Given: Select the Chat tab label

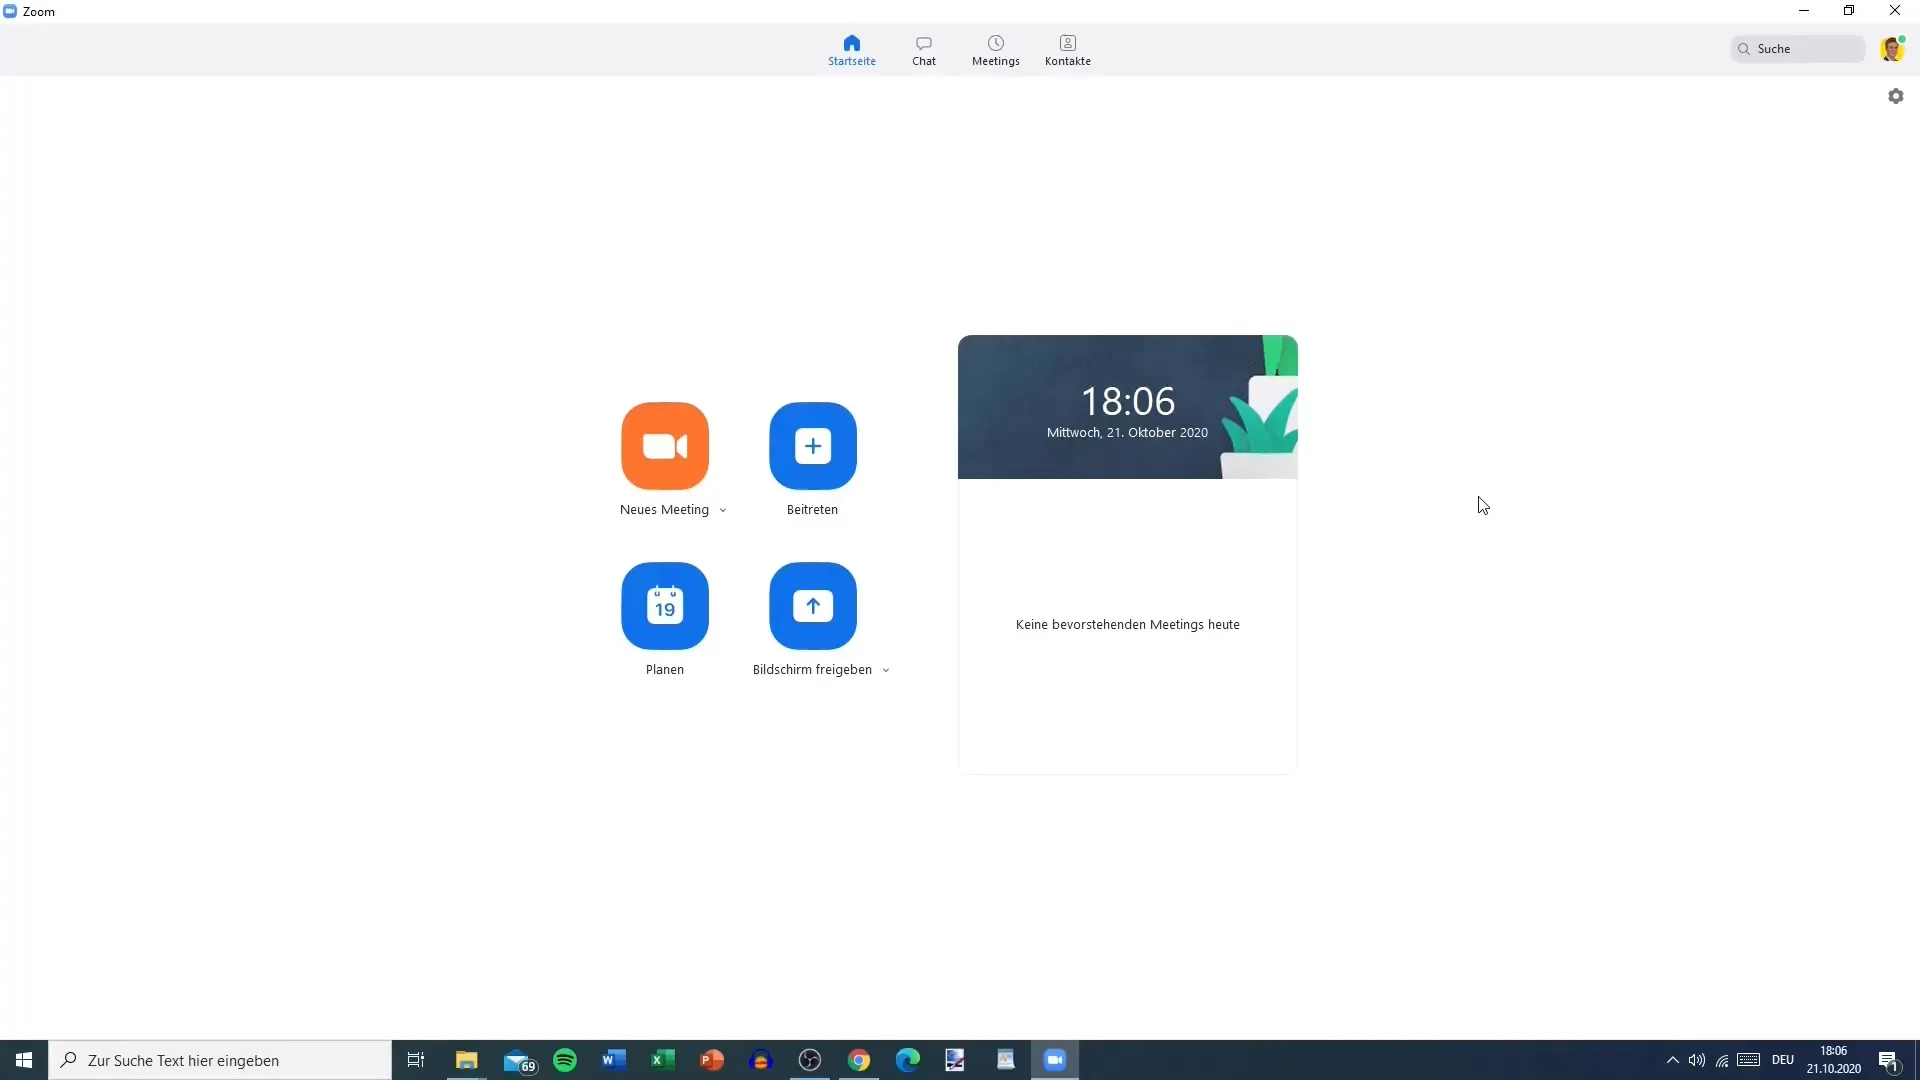Looking at the screenshot, I should tap(923, 61).
